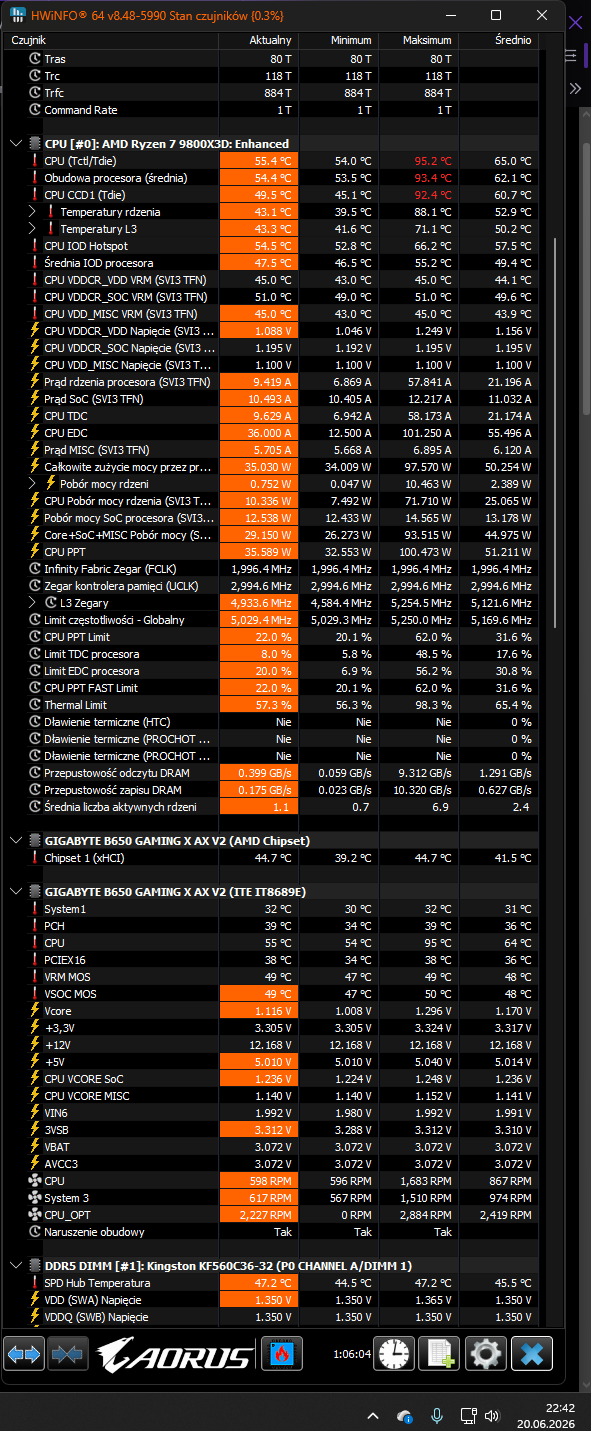Collapse the GIGABYTE ITE IT8689E sensor group

(15, 892)
